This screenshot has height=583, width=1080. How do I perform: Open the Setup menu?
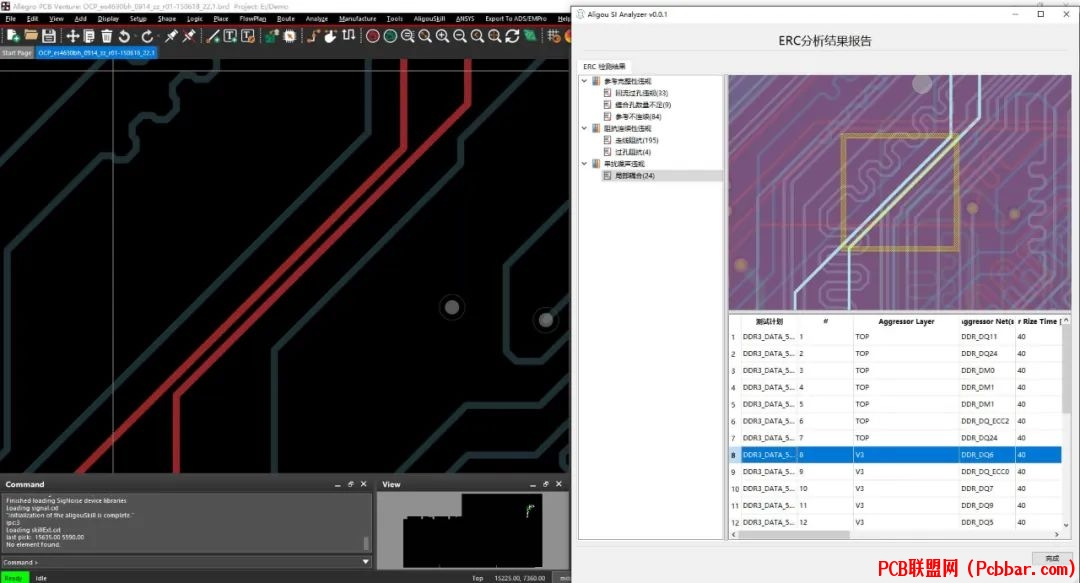[138, 19]
